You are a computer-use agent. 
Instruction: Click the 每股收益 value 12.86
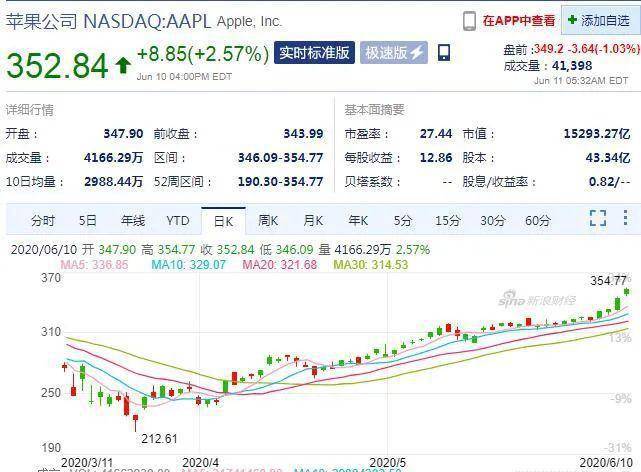[x=436, y=158]
